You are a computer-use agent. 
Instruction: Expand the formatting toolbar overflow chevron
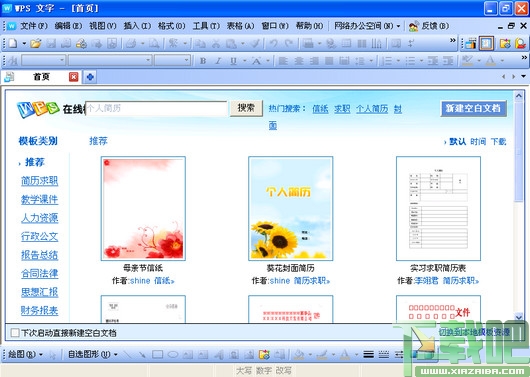pyautogui.click(x=524, y=58)
